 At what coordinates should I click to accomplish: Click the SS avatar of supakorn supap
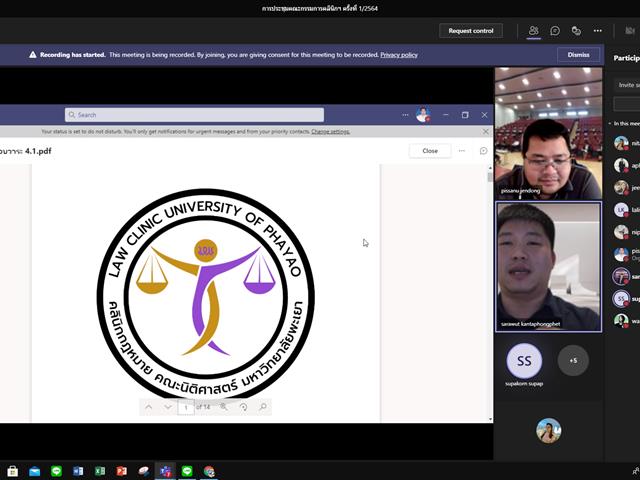(x=524, y=361)
